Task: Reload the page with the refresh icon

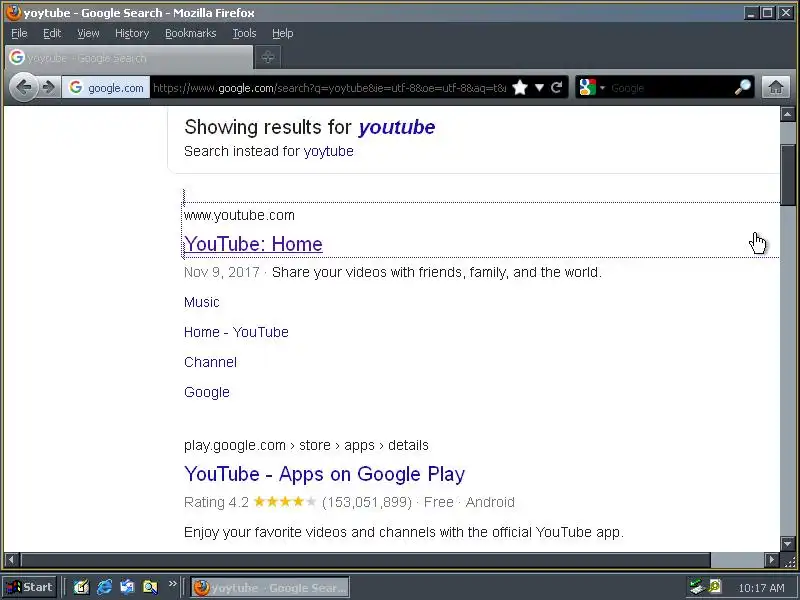Action: [x=557, y=88]
